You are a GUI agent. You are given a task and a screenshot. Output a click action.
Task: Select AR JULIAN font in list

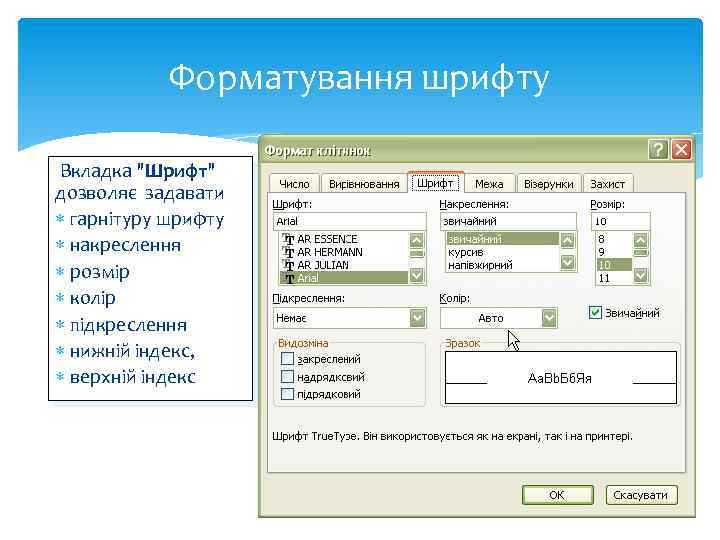click(x=343, y=265)
